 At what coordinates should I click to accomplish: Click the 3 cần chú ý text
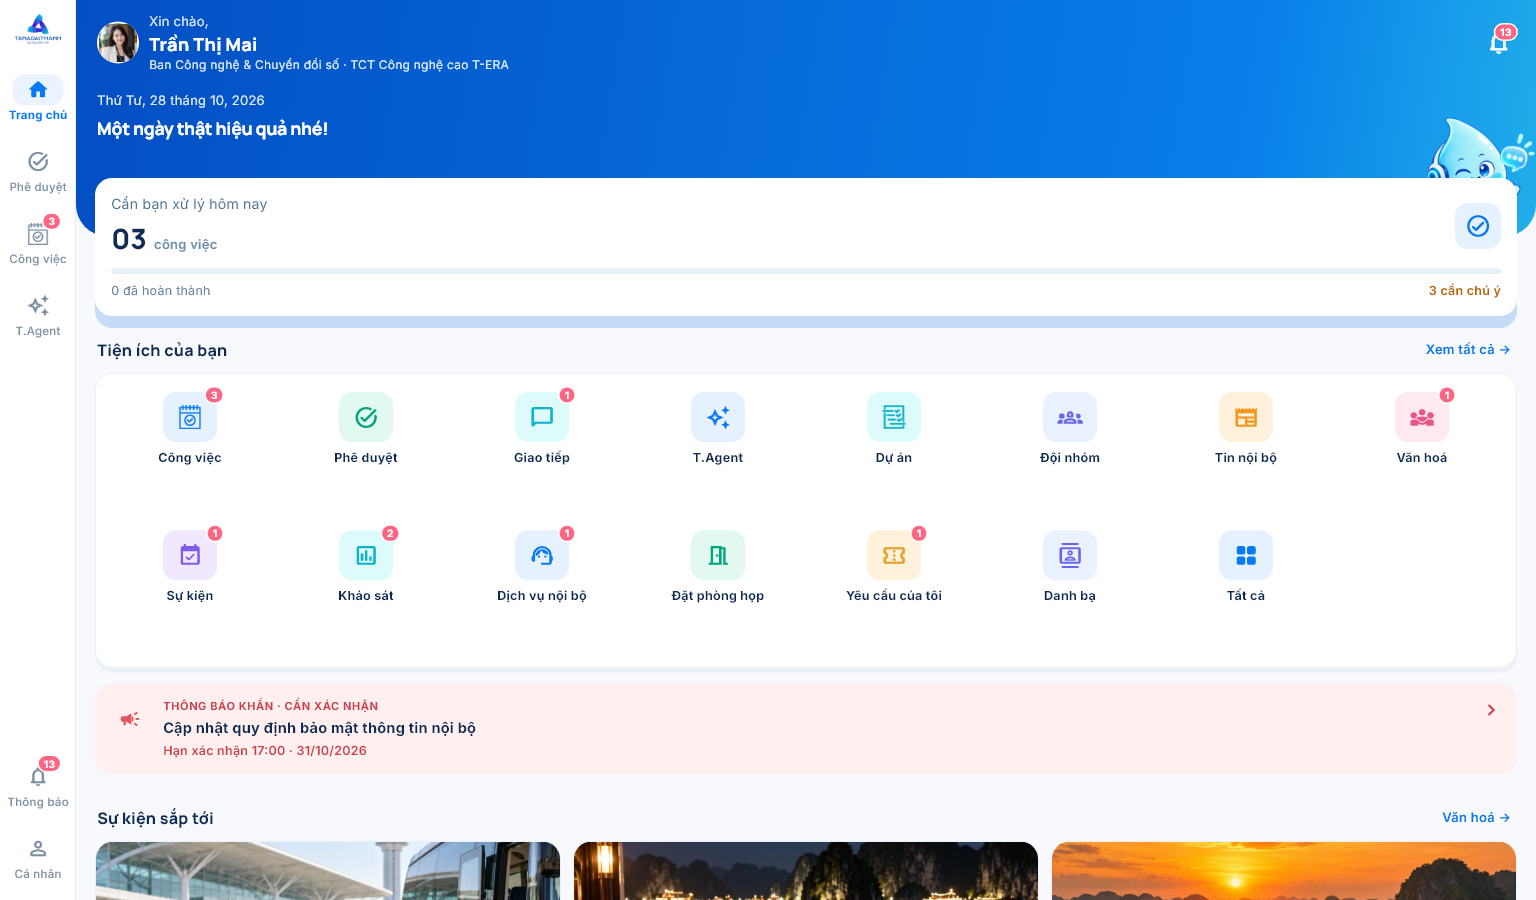(1464, 290)
